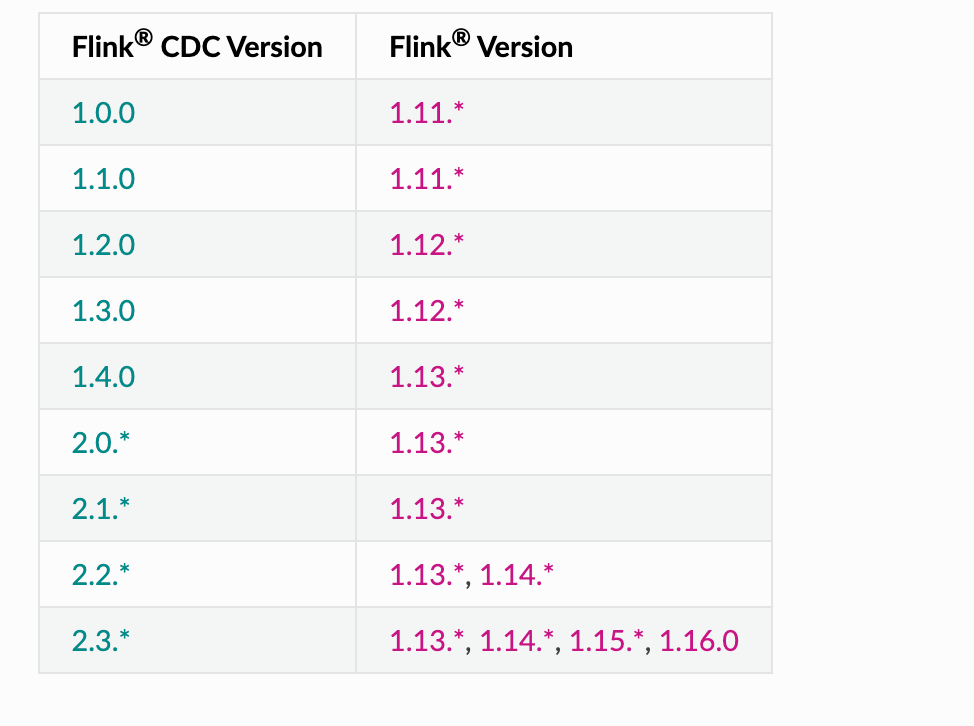Open the 1.4.0 CDC version link
The image size is (974, 726).
tap(103, 376)
